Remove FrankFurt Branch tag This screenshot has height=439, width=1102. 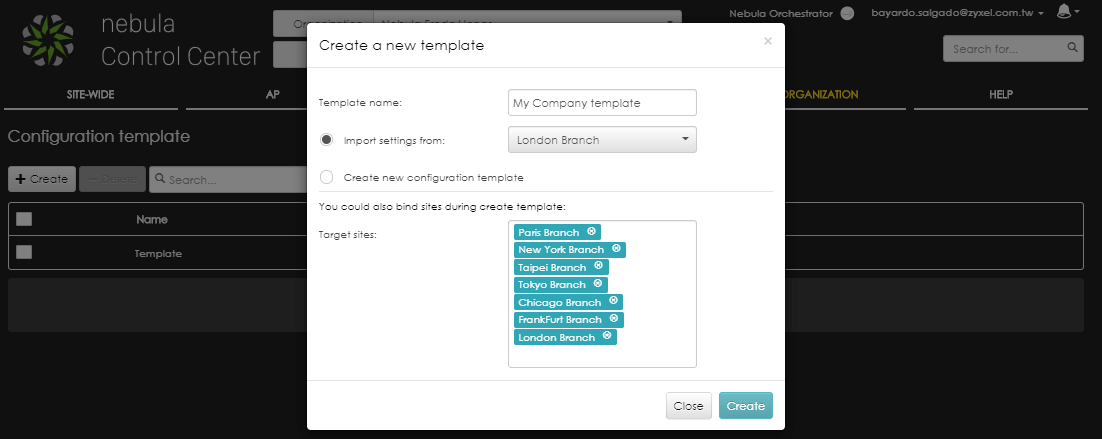pos(614,319)
